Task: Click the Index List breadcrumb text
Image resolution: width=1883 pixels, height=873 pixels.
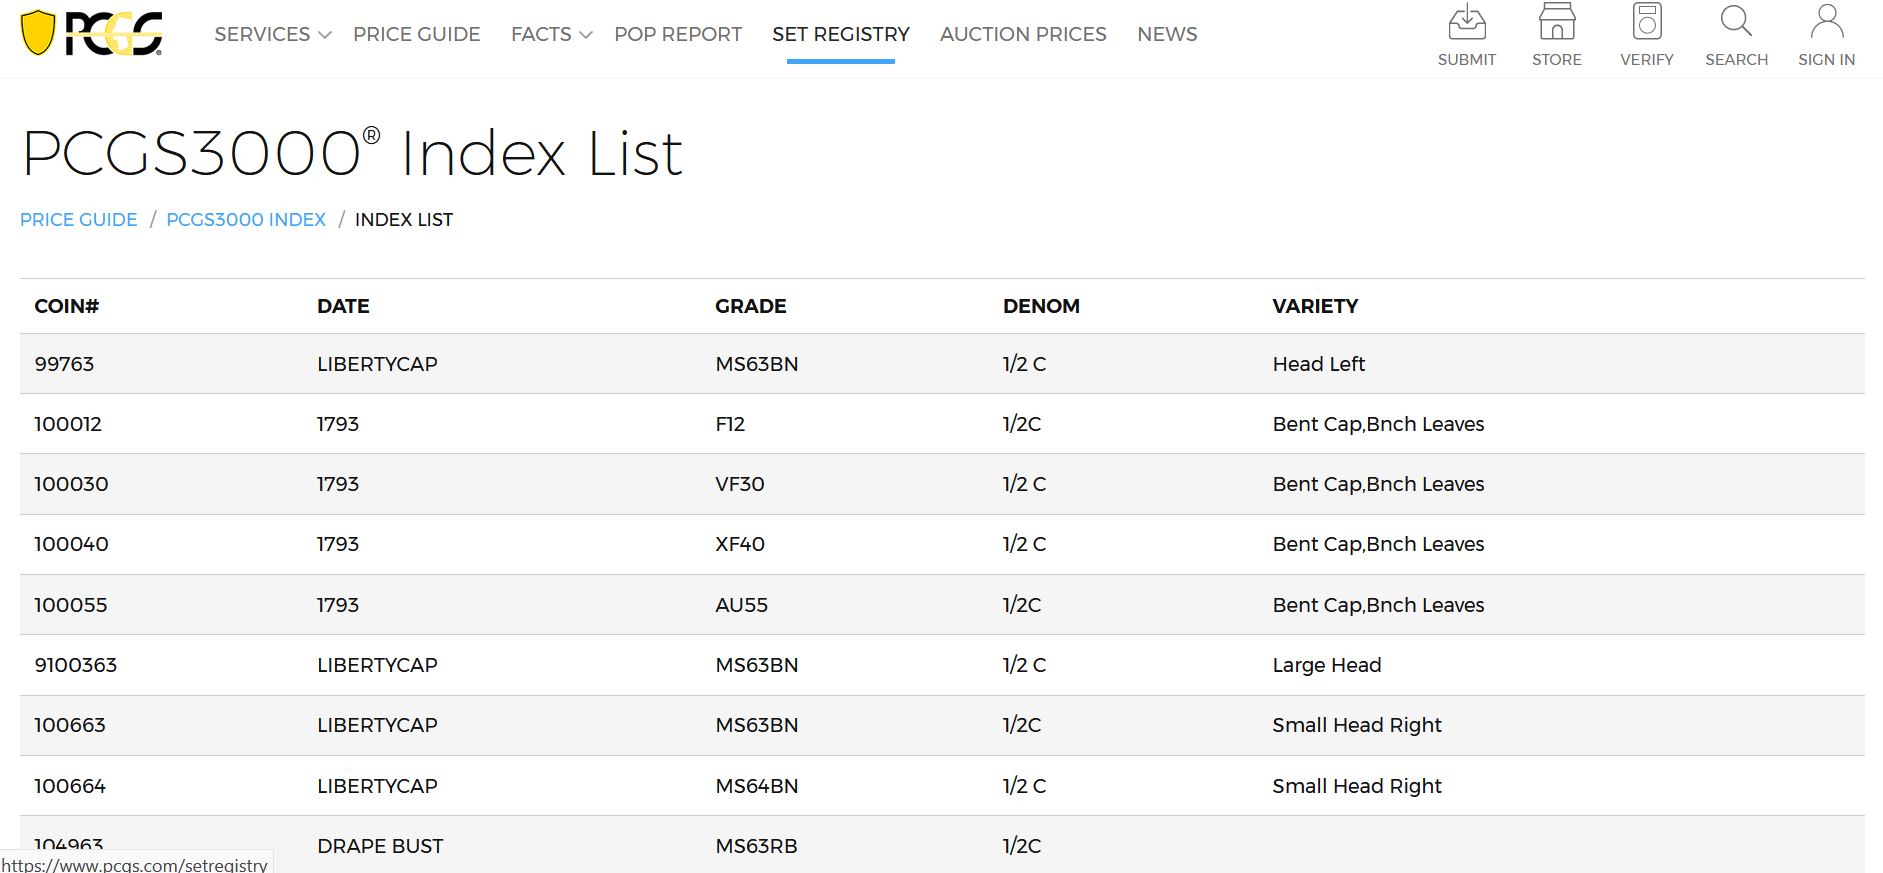Action: pyautogui.click(x=404, y=220)
